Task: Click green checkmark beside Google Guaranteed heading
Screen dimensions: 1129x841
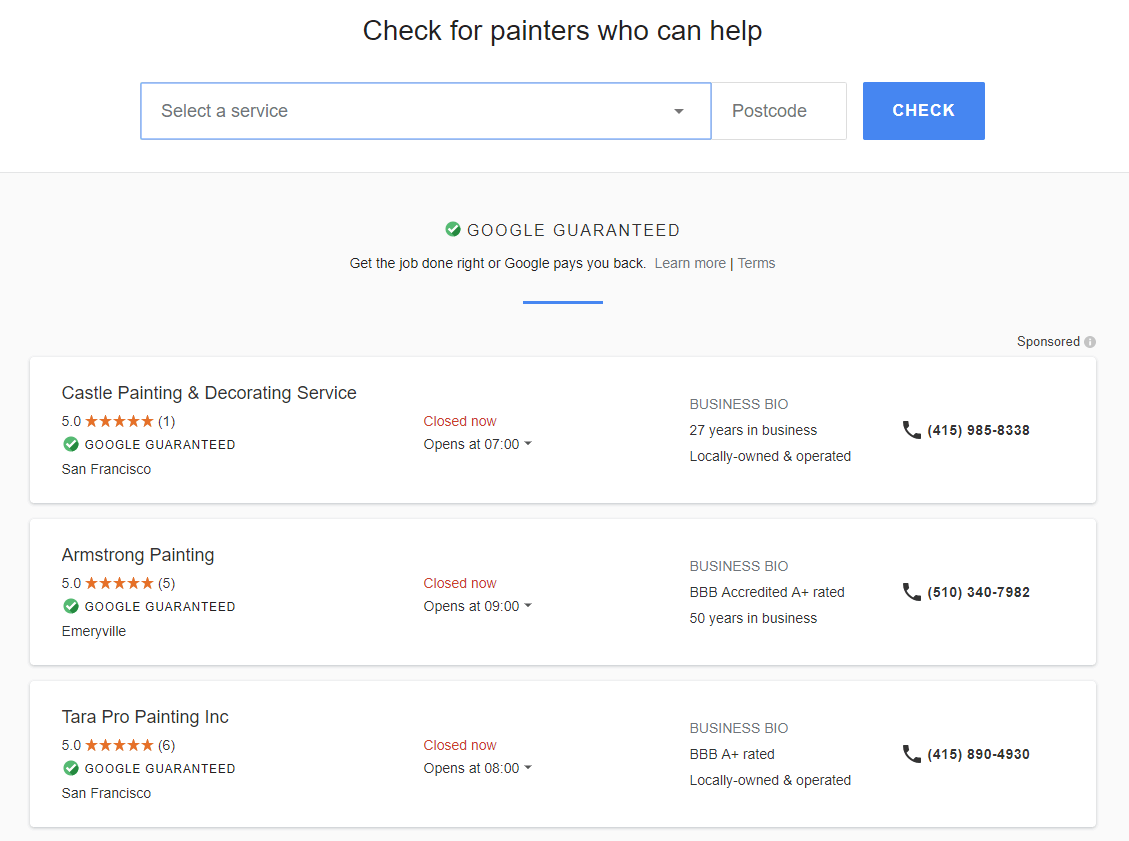Action: pos(453,230)
